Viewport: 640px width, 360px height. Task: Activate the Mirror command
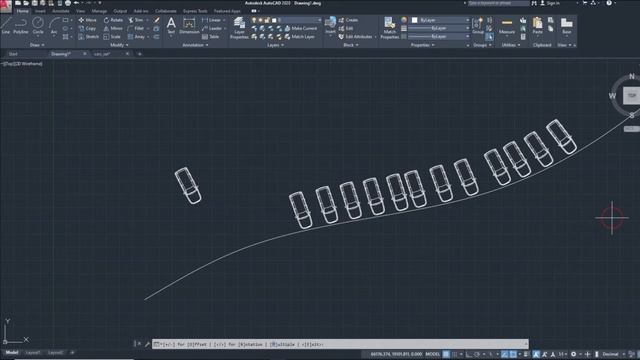[113, 29]
